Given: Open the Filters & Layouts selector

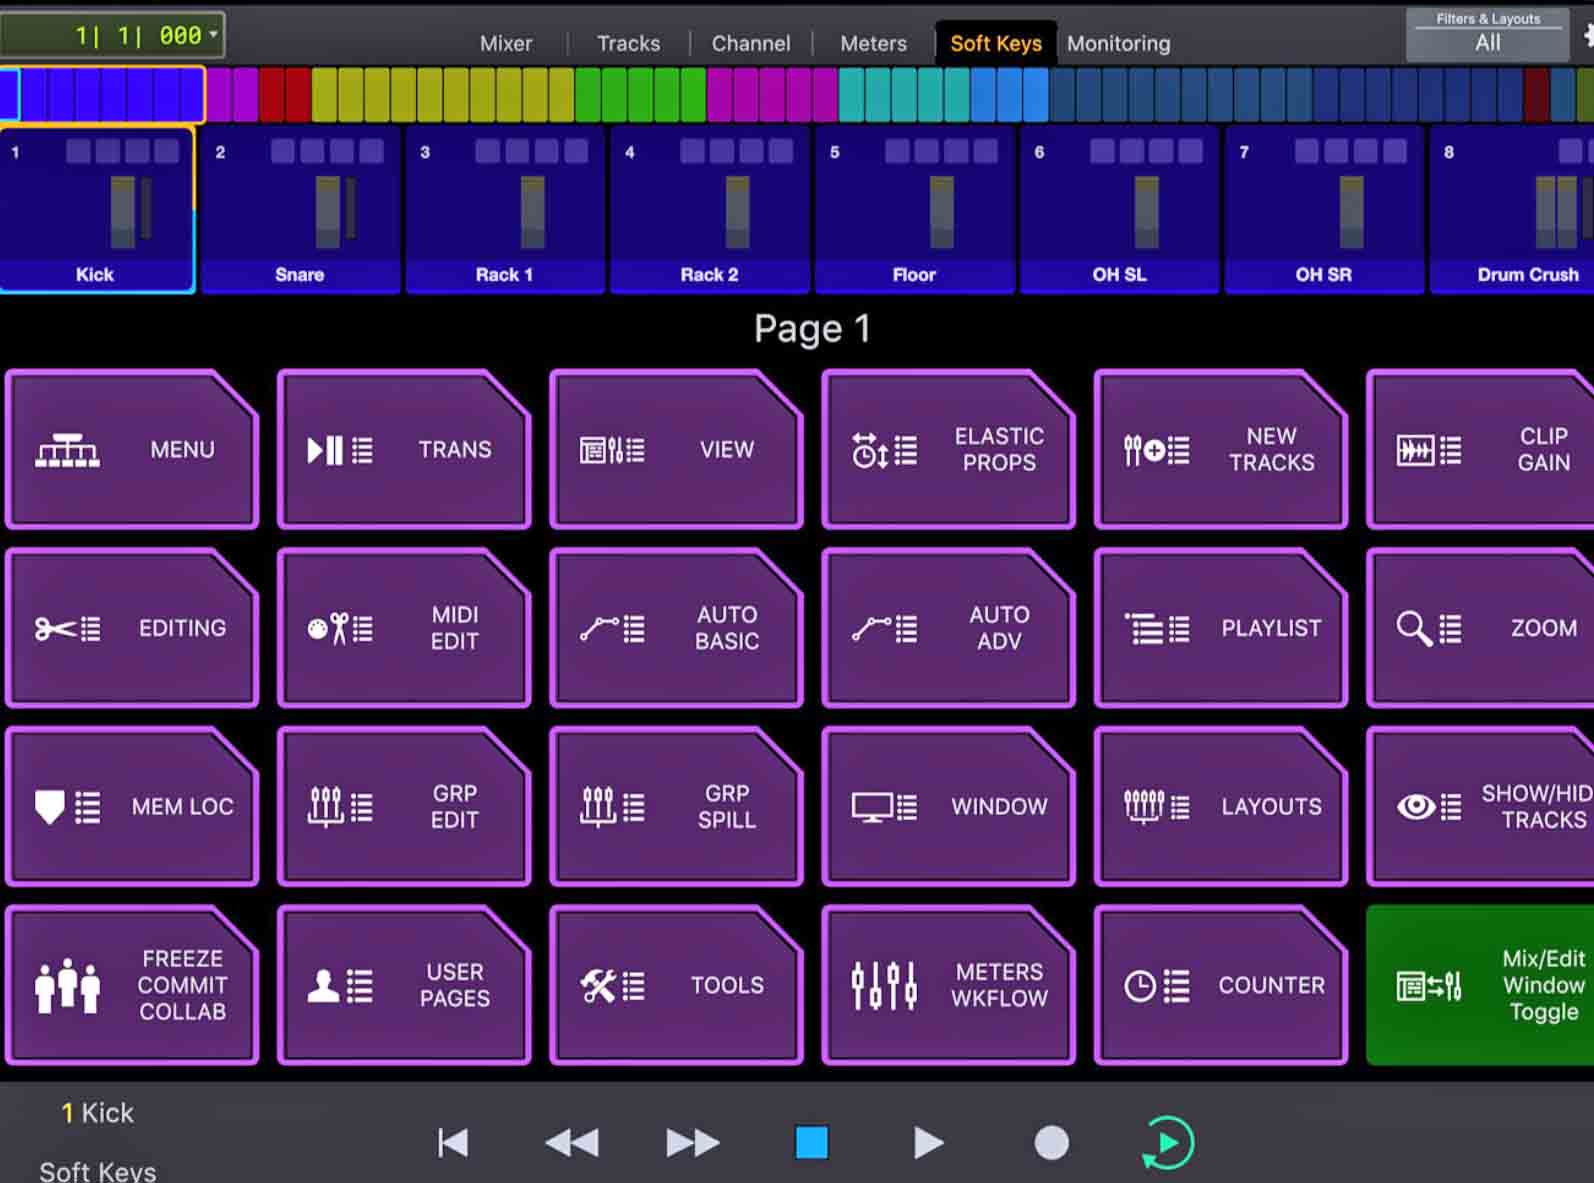Looking at the screenshot, I should click(1486, 35).
